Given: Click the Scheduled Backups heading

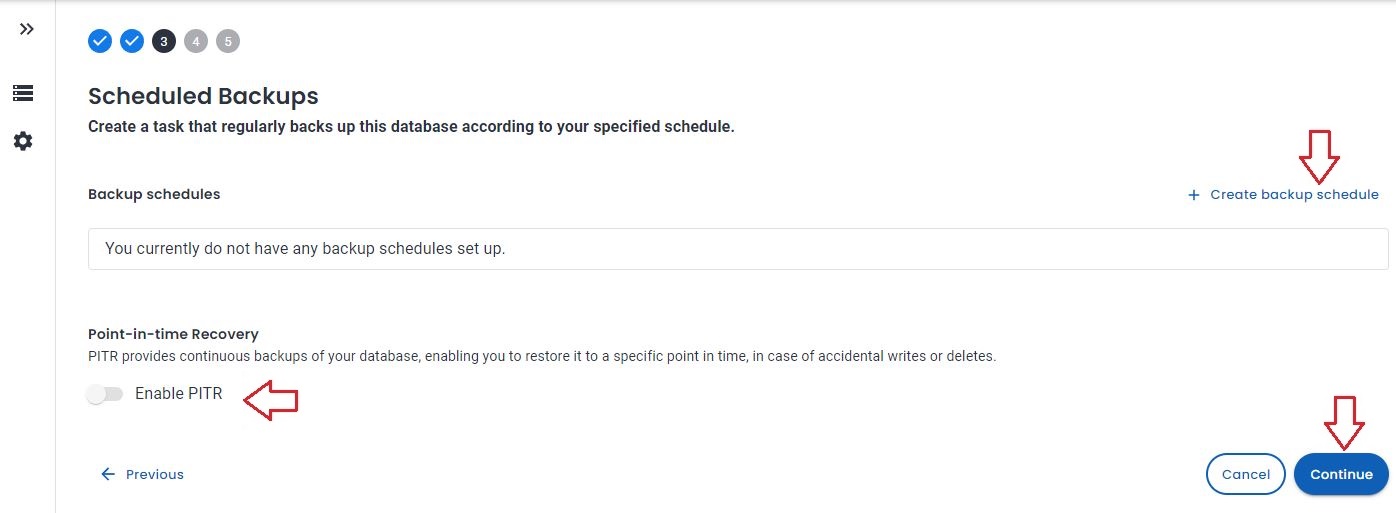Looking at the screenshot, I should 203,96.
